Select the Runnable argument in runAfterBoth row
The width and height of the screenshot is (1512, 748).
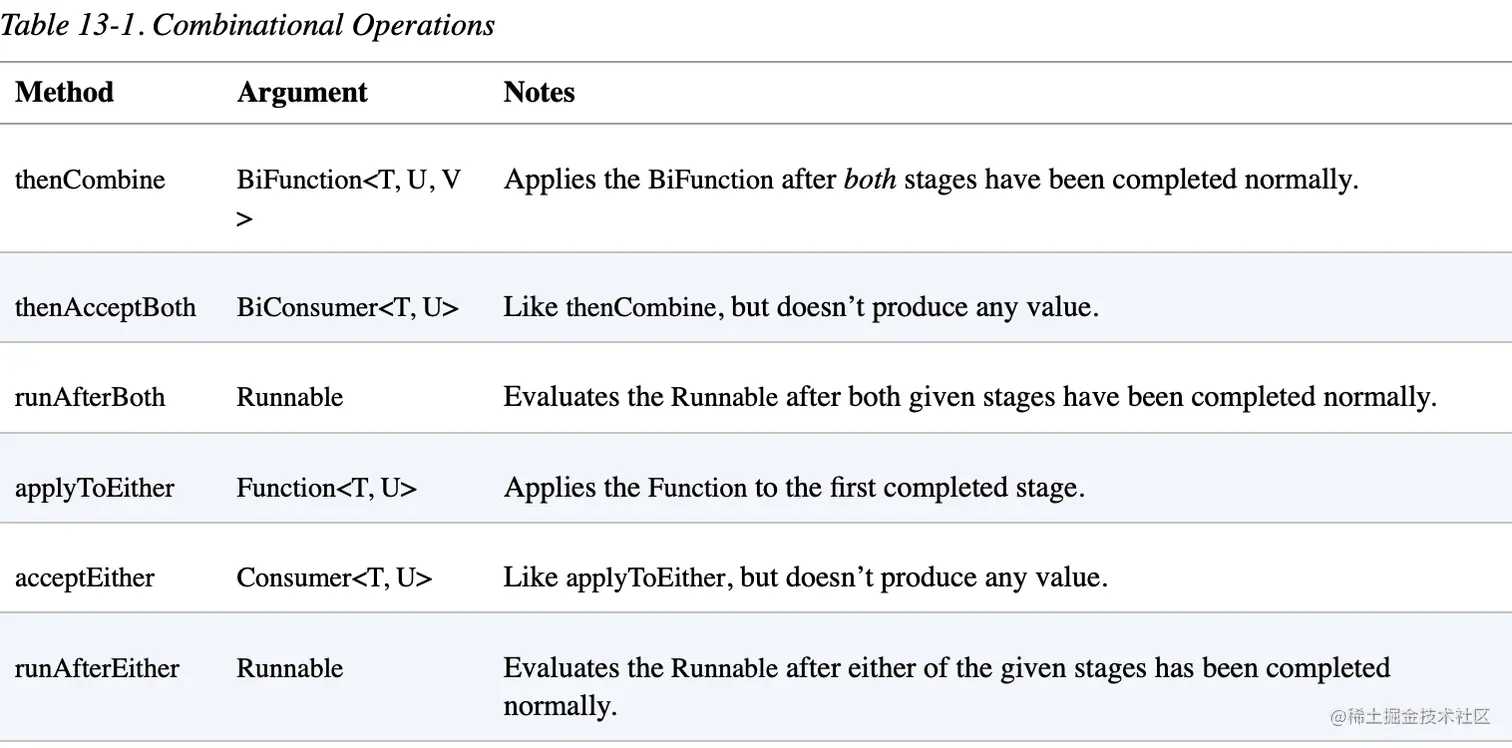point(289,397)
